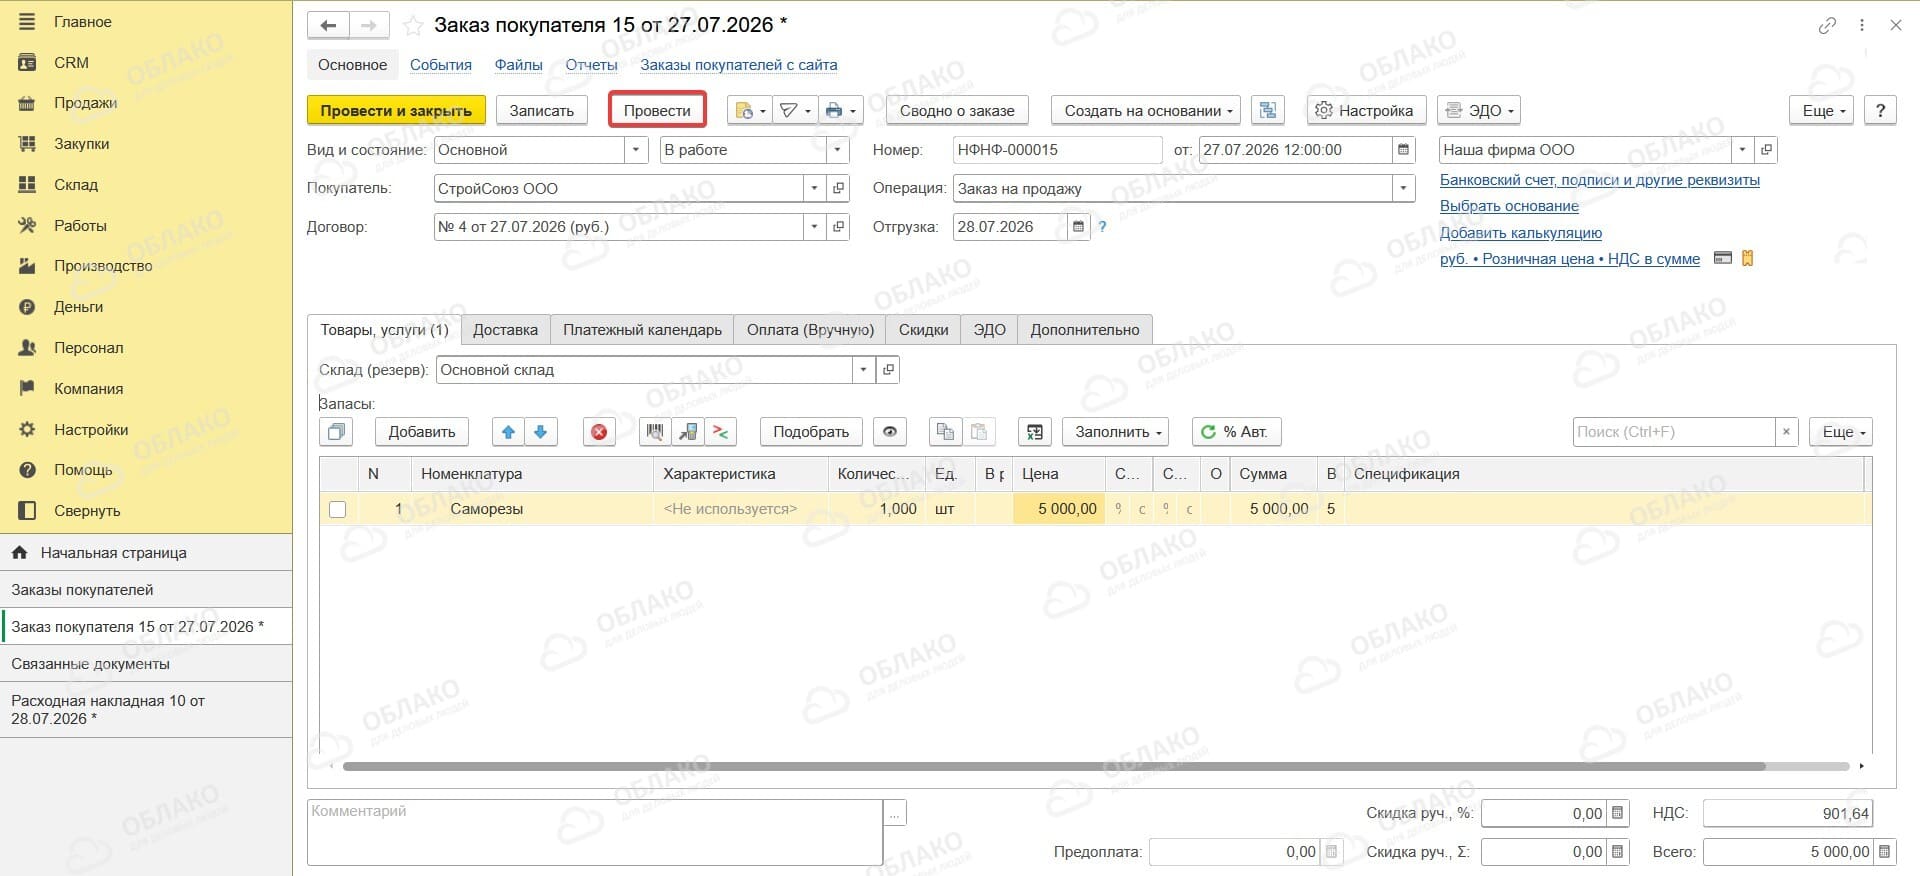Viewport: 1920px width, 876px height.
Task: Switch to Платежный календарь tab
Action: coord(642,330)
